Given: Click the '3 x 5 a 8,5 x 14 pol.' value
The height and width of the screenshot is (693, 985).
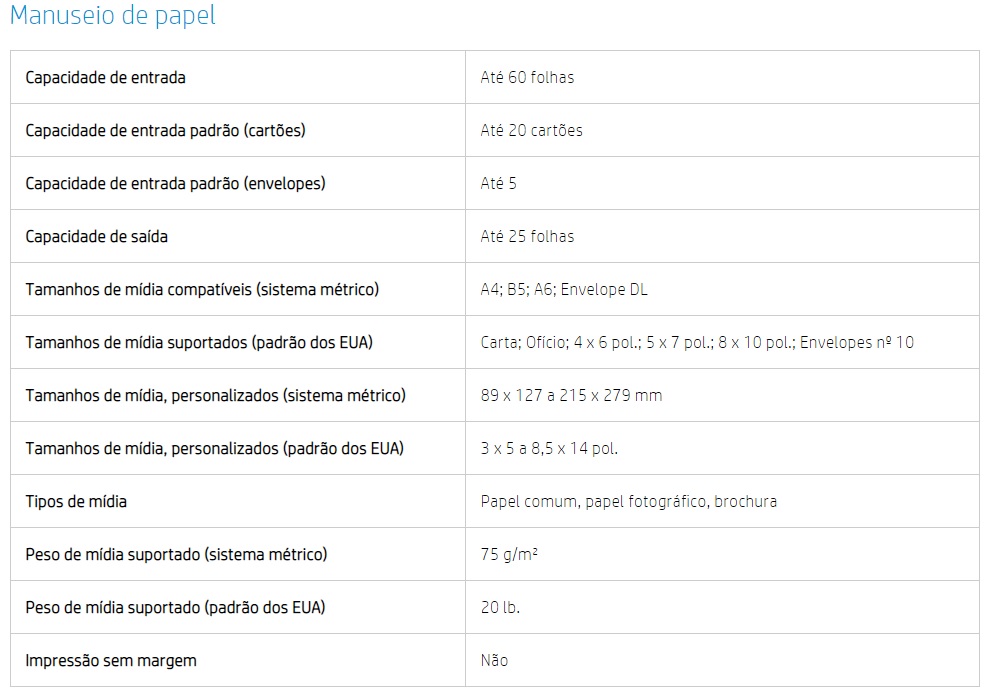Looking at the screenshot, I should click(x=549, y=449).
